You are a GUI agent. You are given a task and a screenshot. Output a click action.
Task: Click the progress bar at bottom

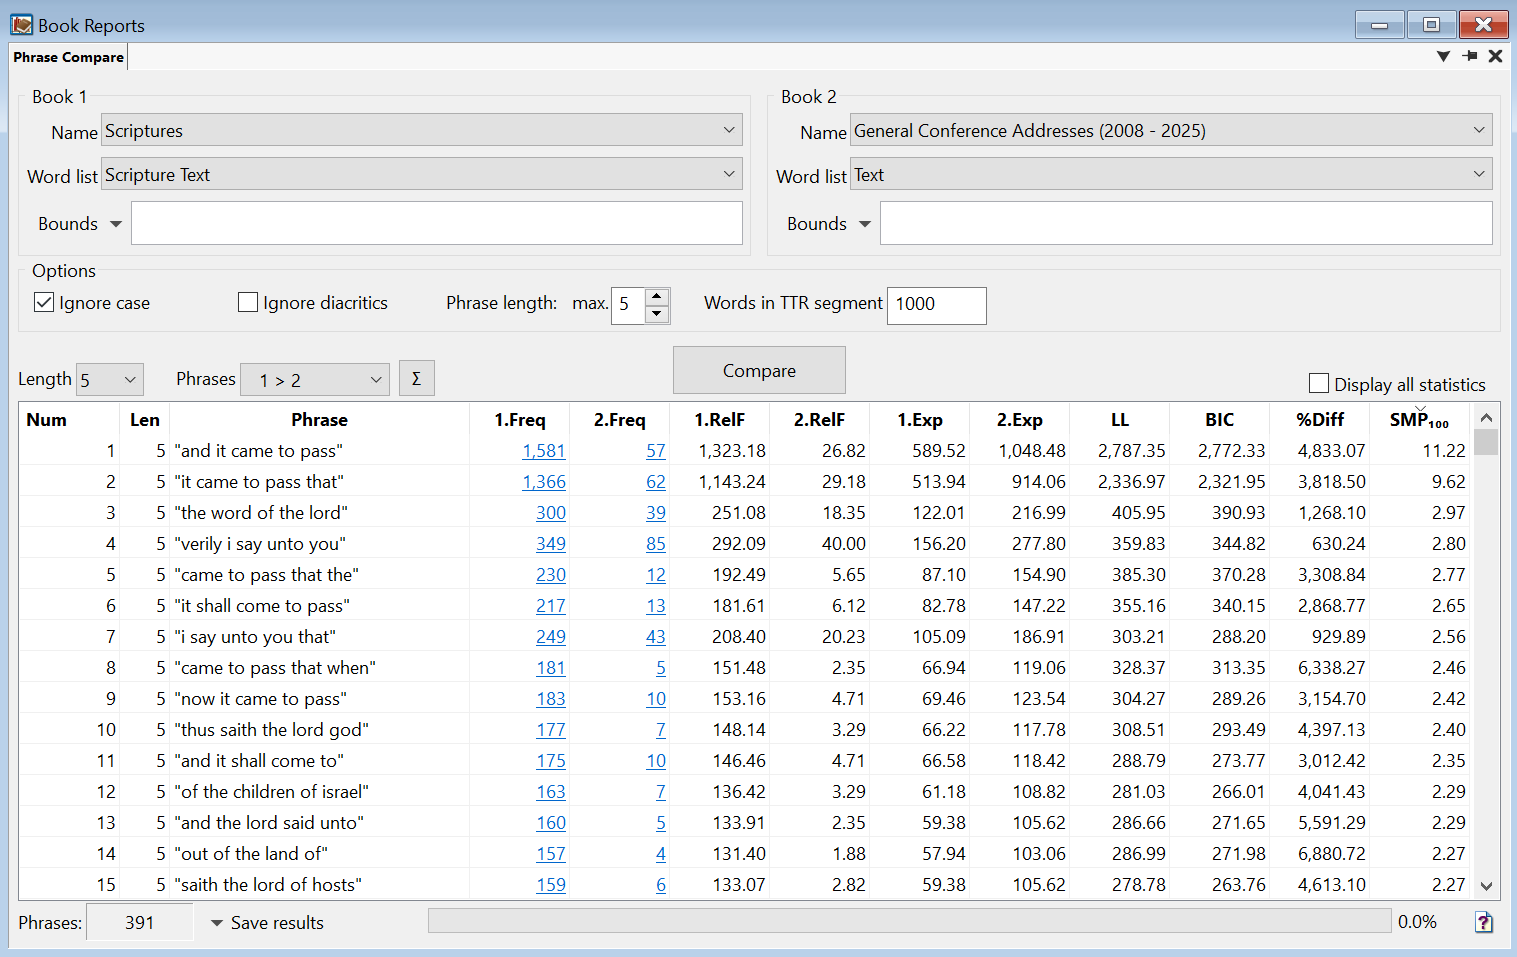(x=908, y=921)
